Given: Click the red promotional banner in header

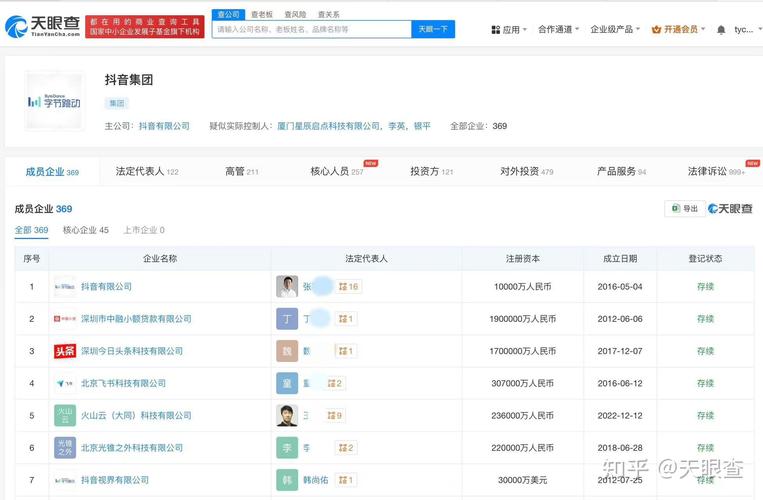Looking at the screenshot, I should click(145, 26).
